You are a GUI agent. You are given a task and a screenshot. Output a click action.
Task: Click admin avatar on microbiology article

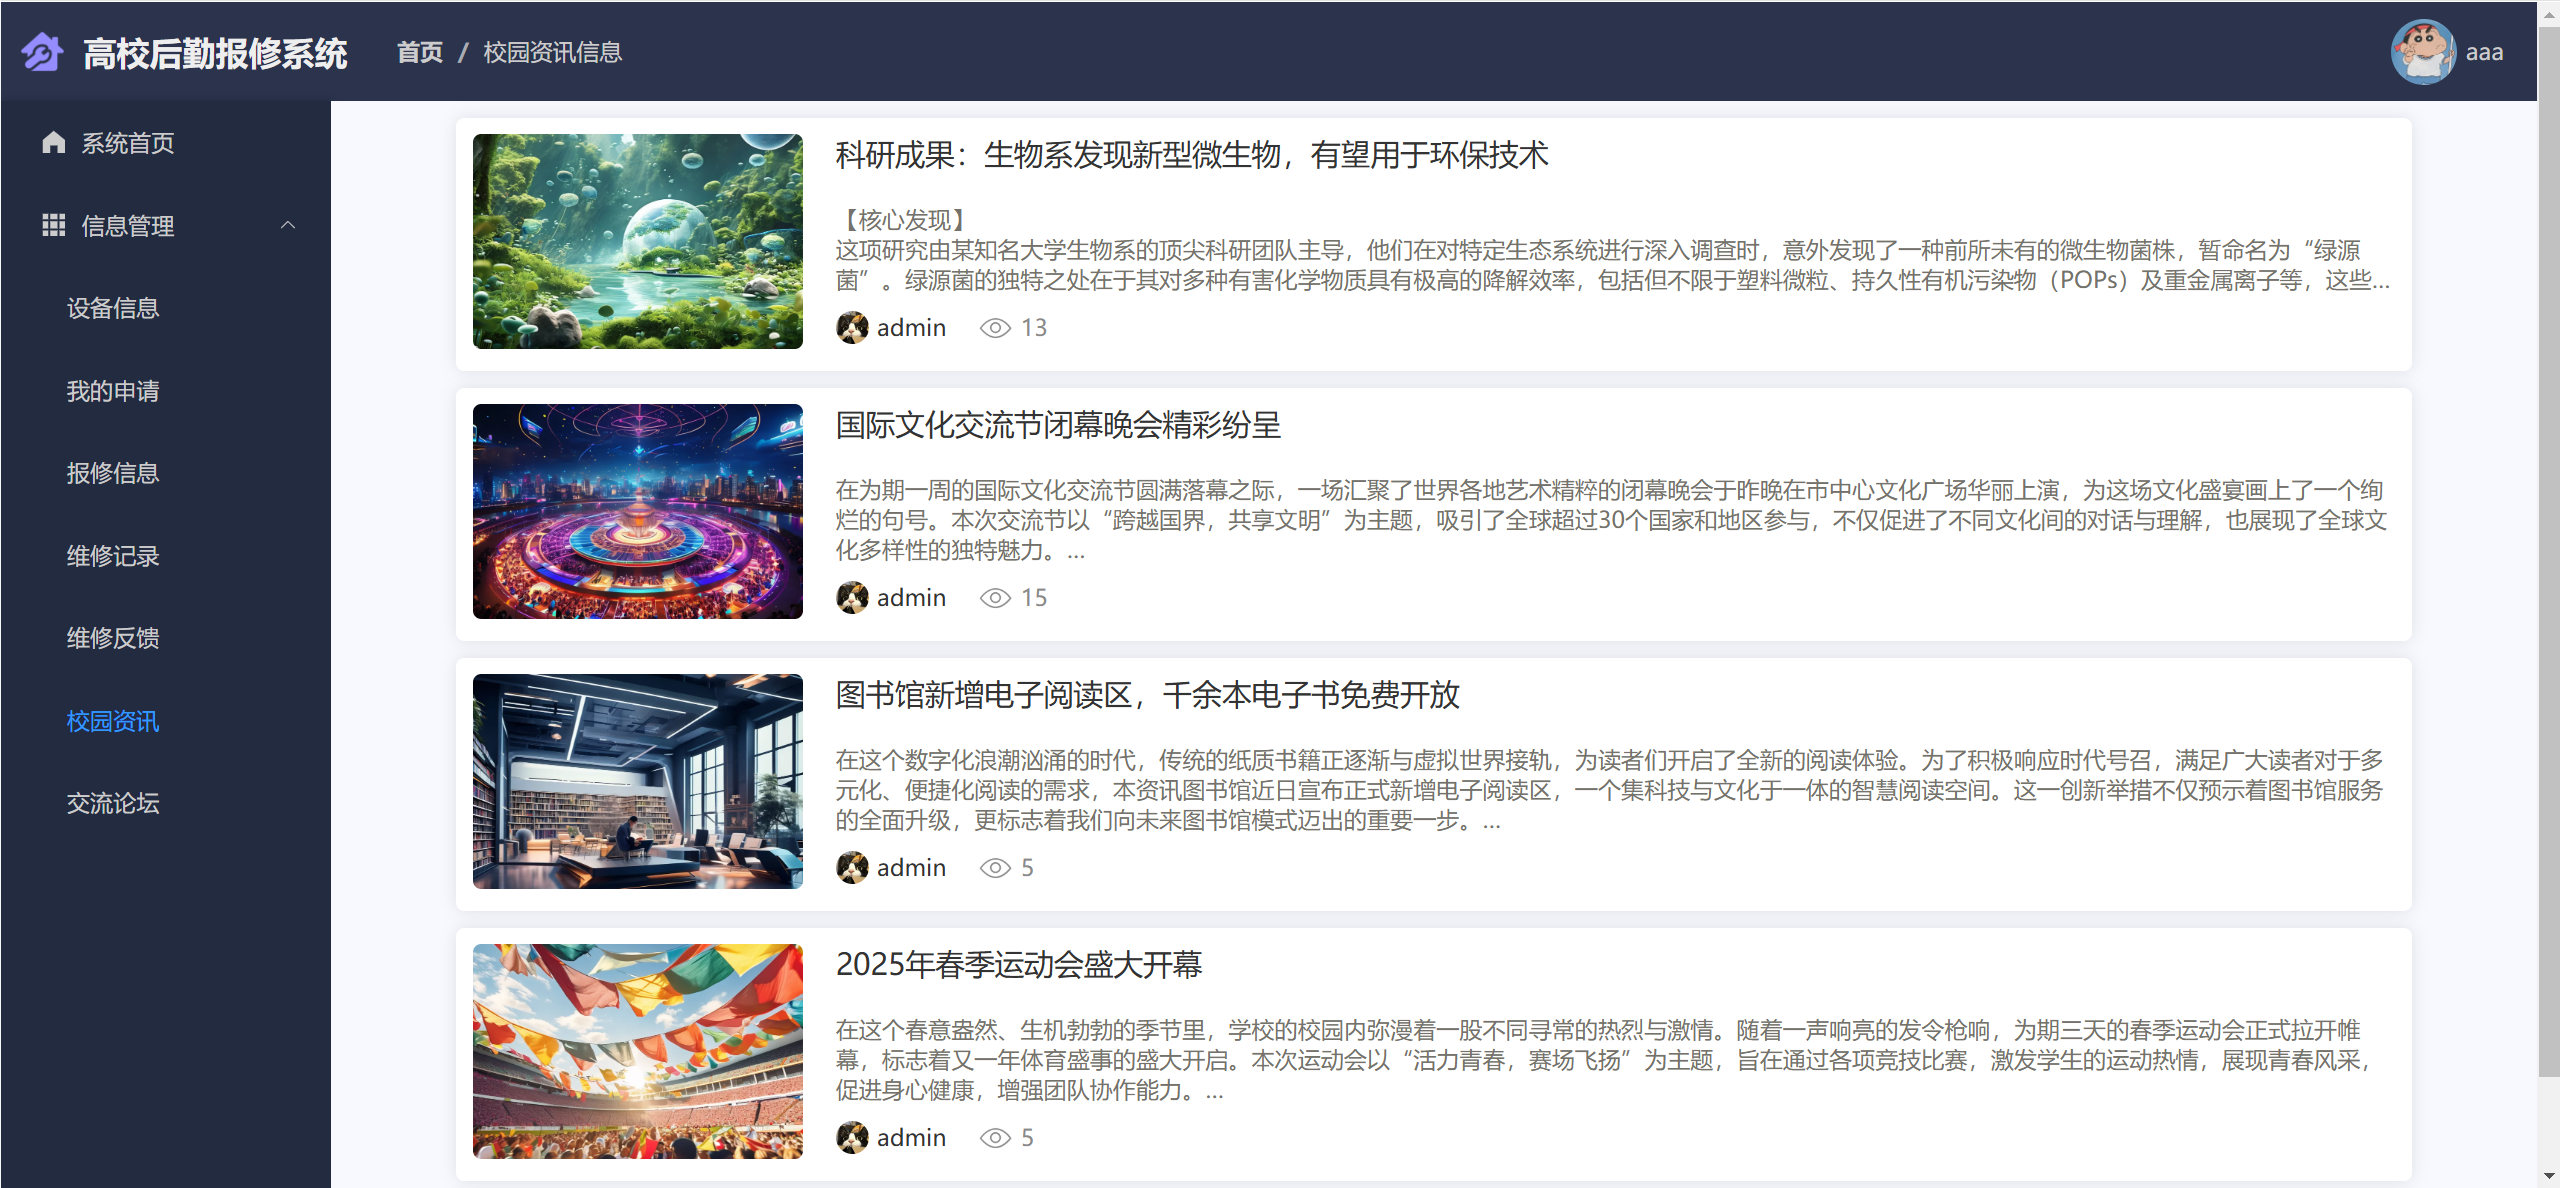(x=852, y=327)
